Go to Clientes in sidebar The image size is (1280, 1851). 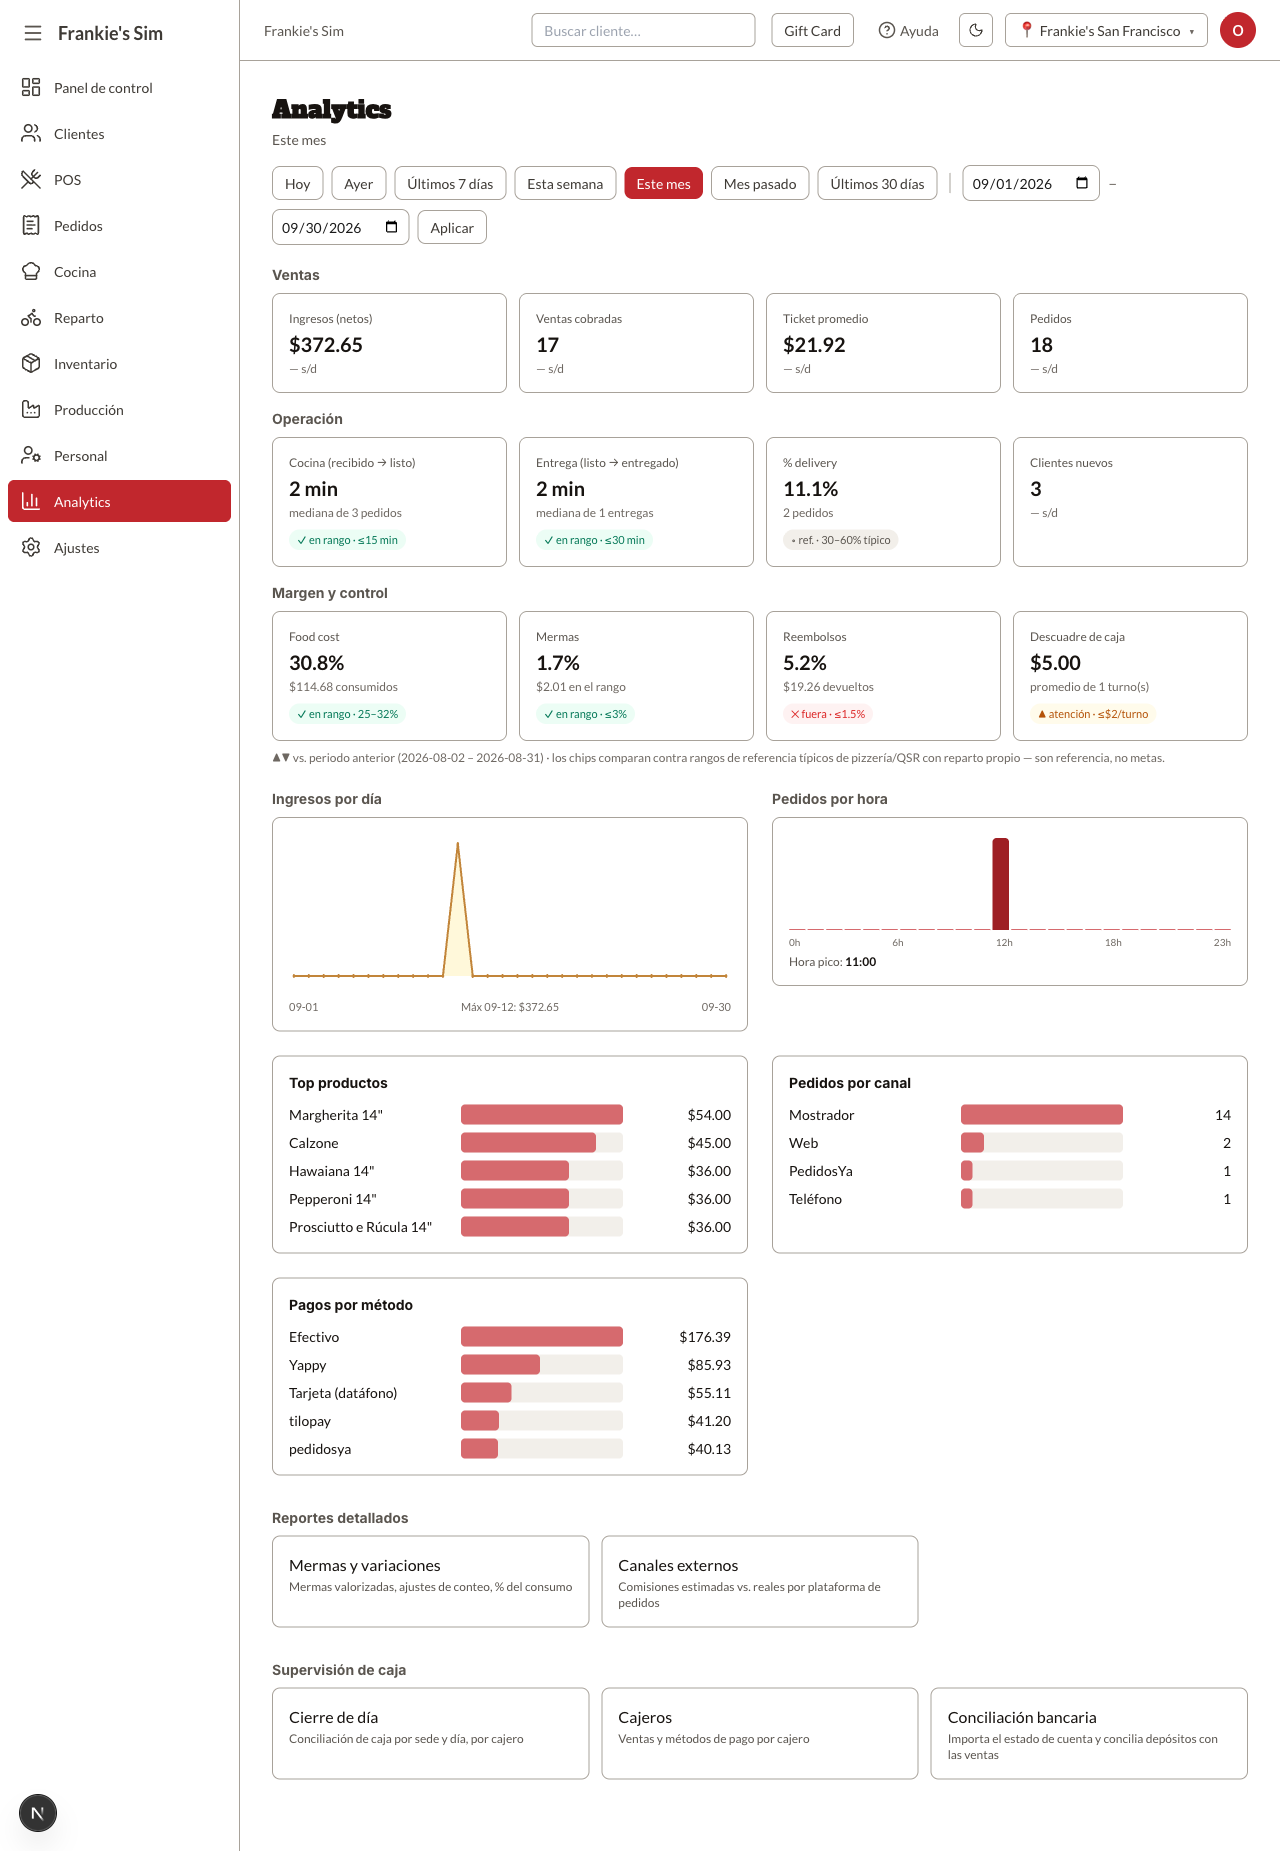pyautogui.click(x=119, y=133)
